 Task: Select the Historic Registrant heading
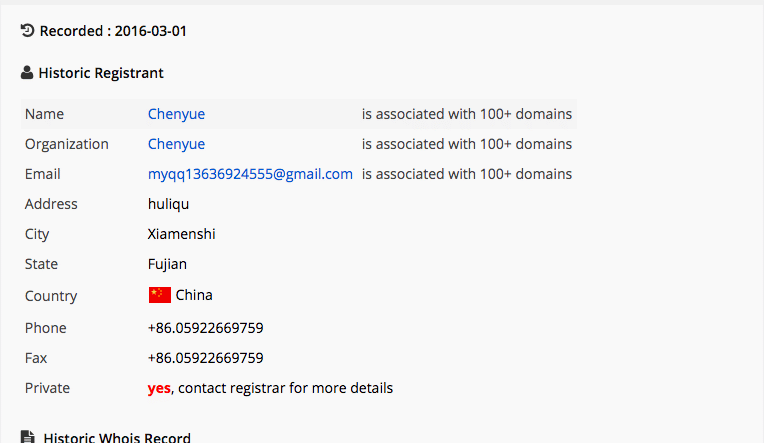101,73
